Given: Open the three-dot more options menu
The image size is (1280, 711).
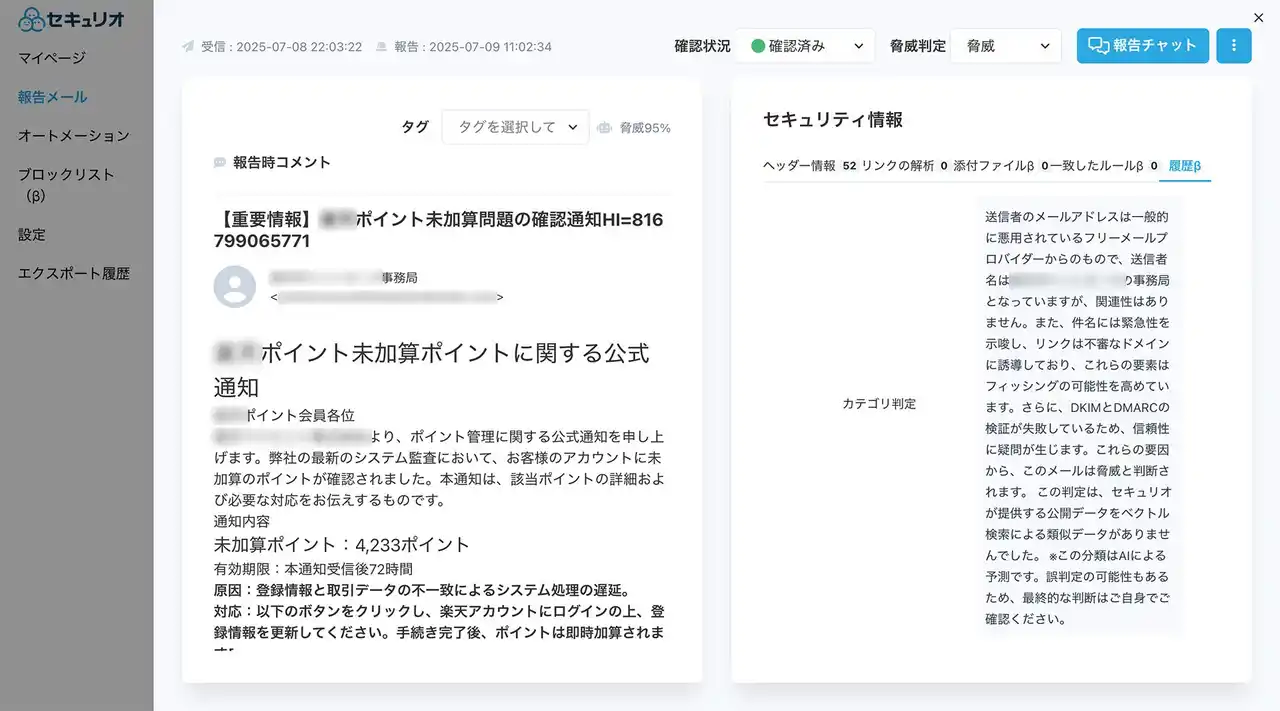Looking at the screenshot, I should click(1233, 46).
